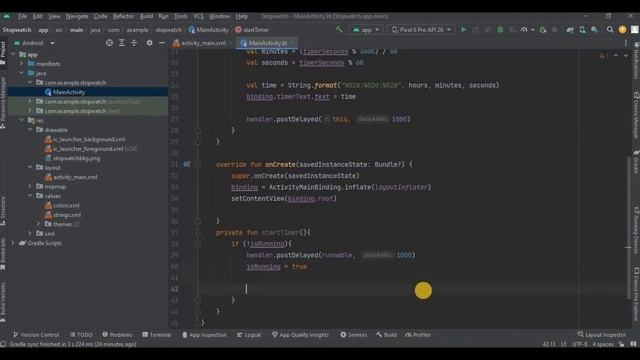
Task: Toggle the Device File Explorer panel
Action: (x=636, y=294)
